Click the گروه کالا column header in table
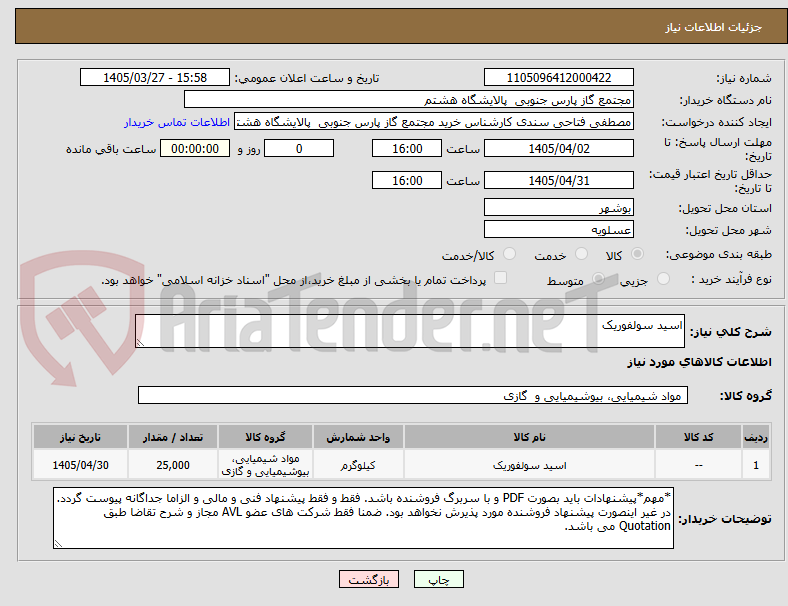Image resolution: width=788 pixels, height=606 pixels. point(265,437)
